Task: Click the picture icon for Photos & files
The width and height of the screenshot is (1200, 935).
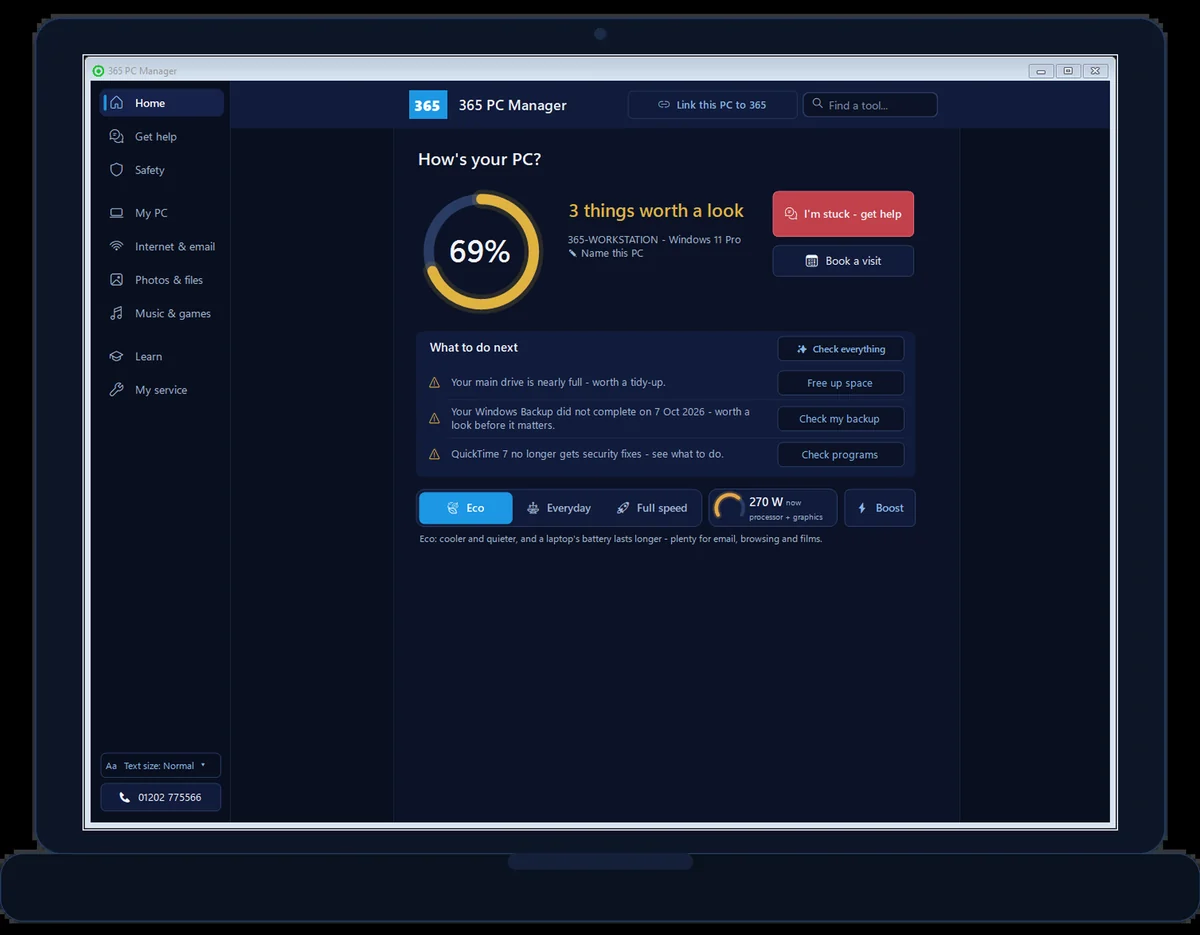Action: (117, 280)
